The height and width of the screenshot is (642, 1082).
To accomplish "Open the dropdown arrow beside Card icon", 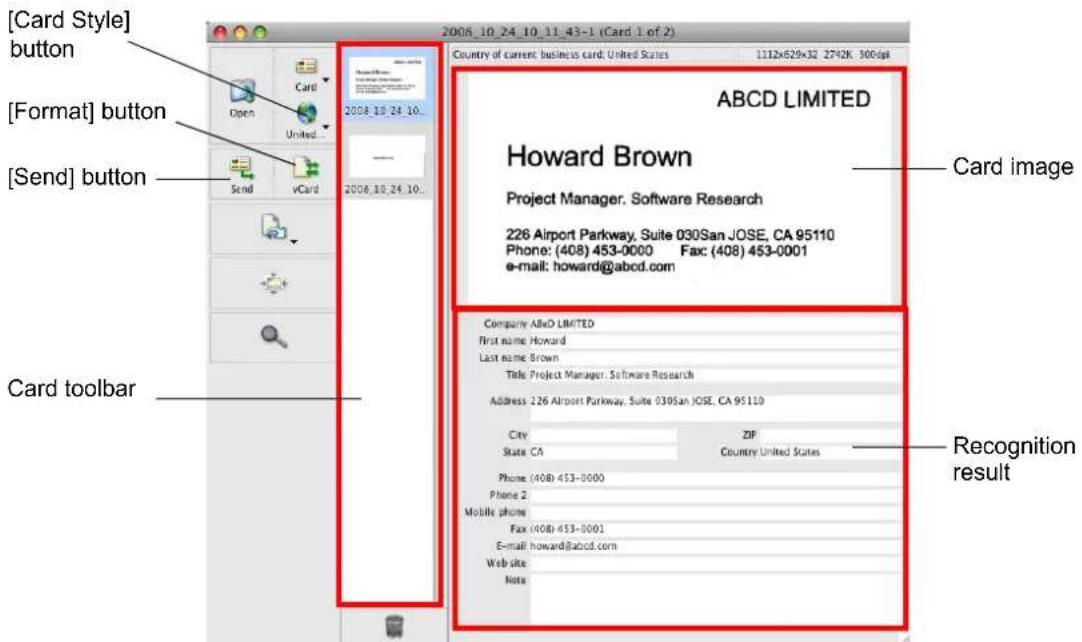I will tap(326, 80).
